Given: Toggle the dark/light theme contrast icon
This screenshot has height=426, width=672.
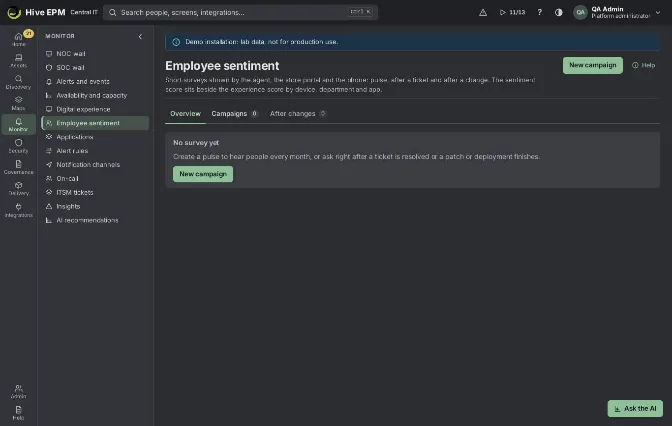Looking at the screenshot, I should pyautogui.click(x=558, y=12).
